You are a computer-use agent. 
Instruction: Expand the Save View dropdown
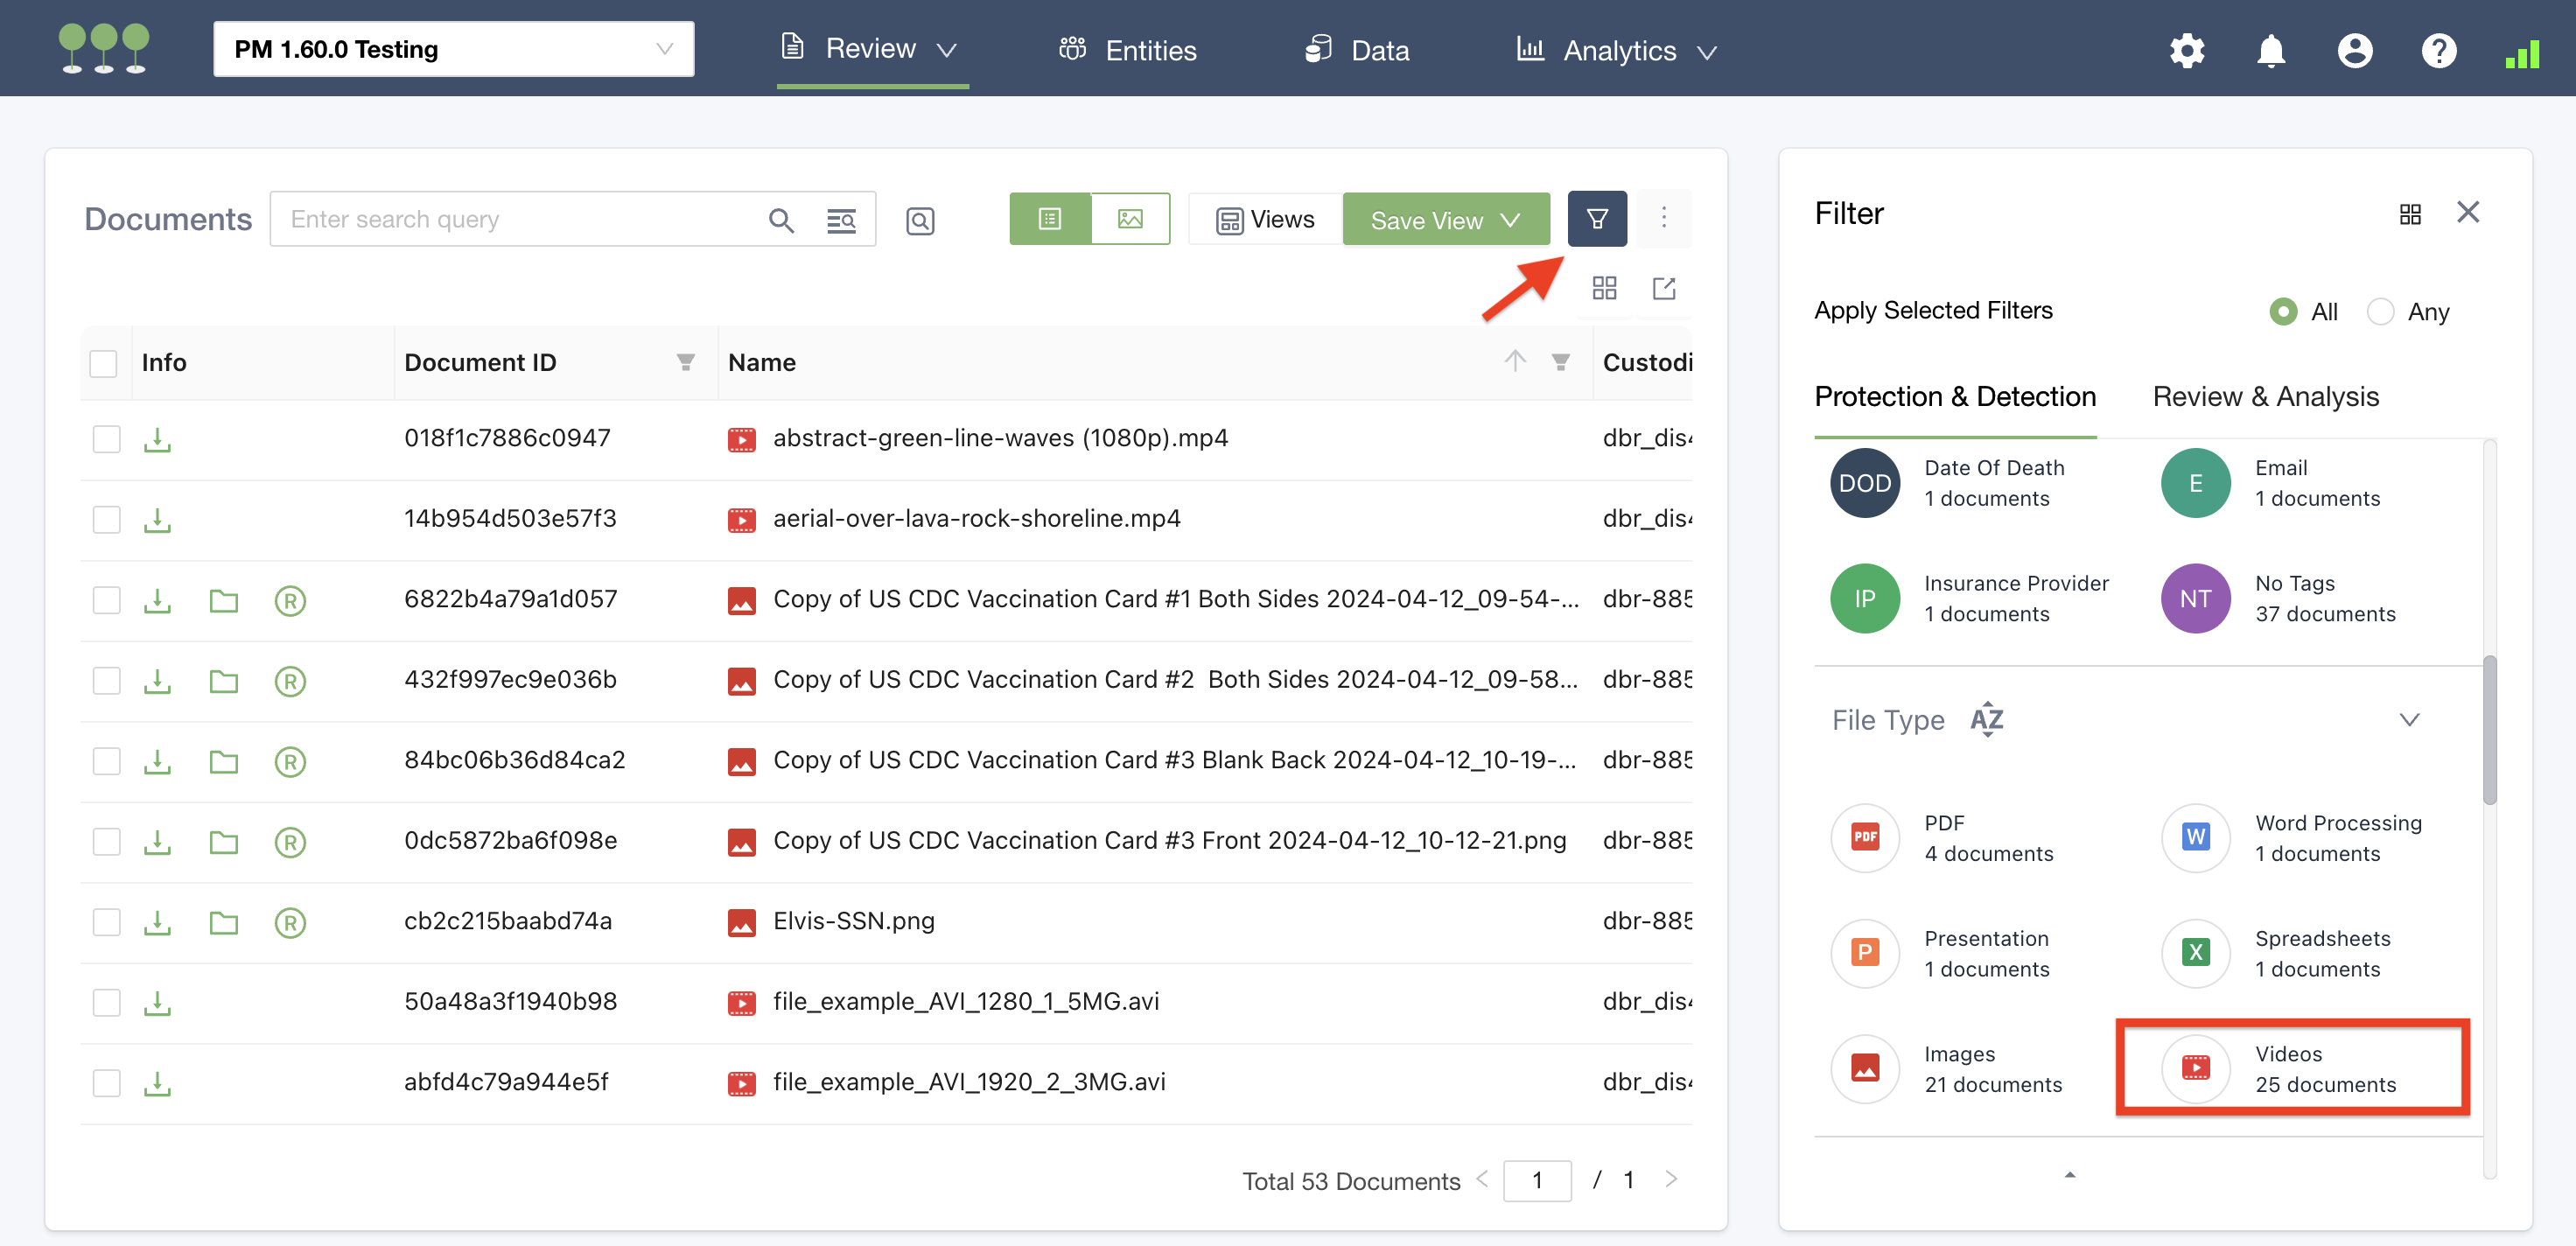click(1510, 220)
